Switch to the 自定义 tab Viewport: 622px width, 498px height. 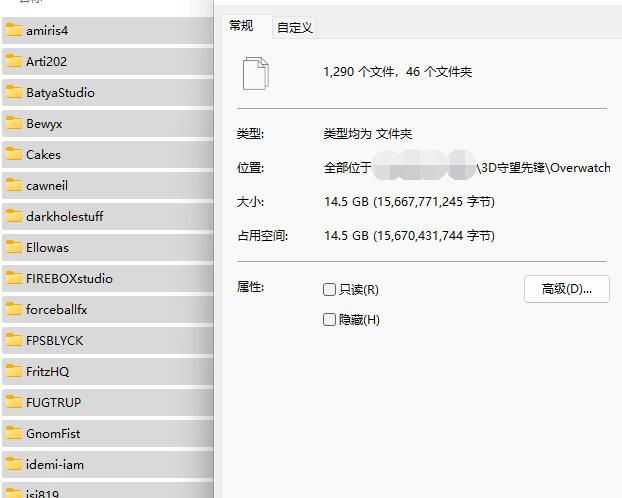(295, 27)
